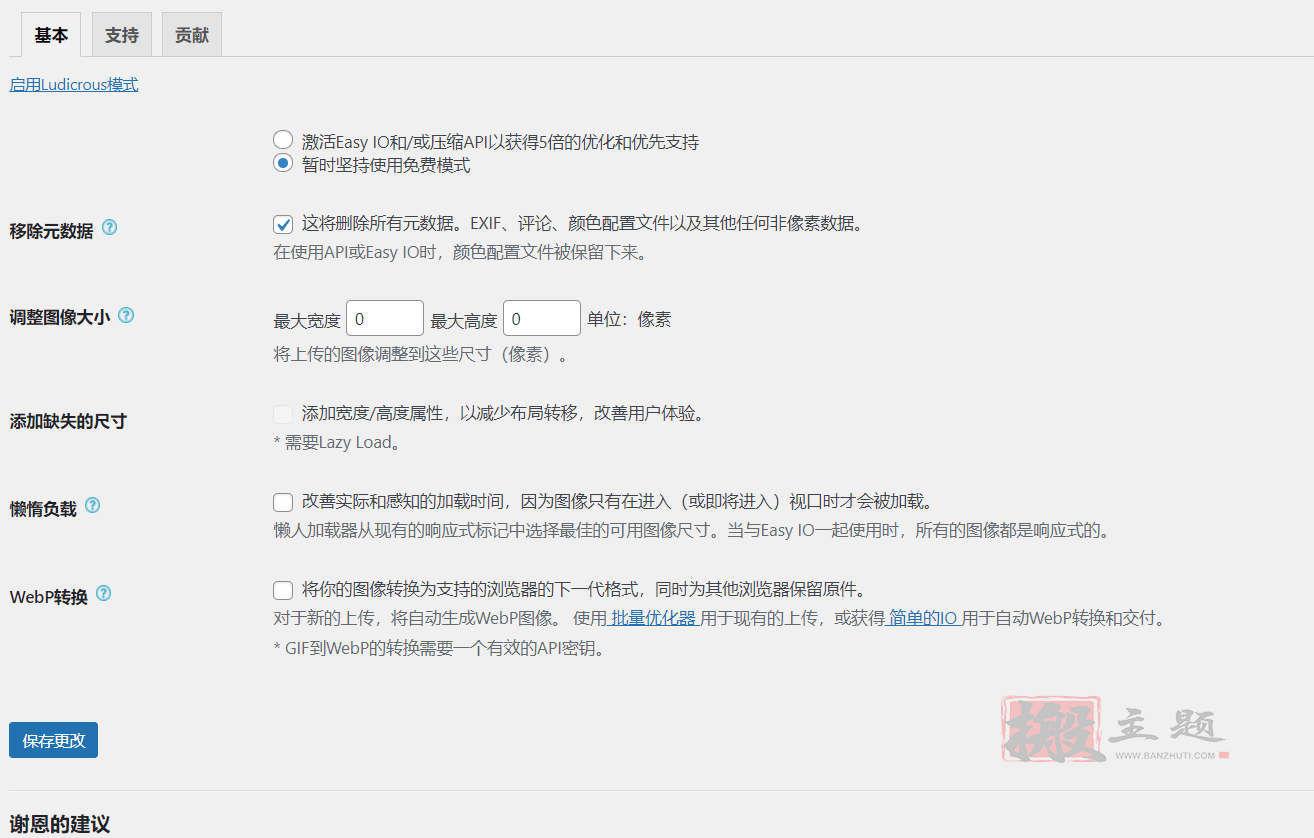Switch to the 贡献 tab
The image size is (1314, 838).
click(192, 35)
